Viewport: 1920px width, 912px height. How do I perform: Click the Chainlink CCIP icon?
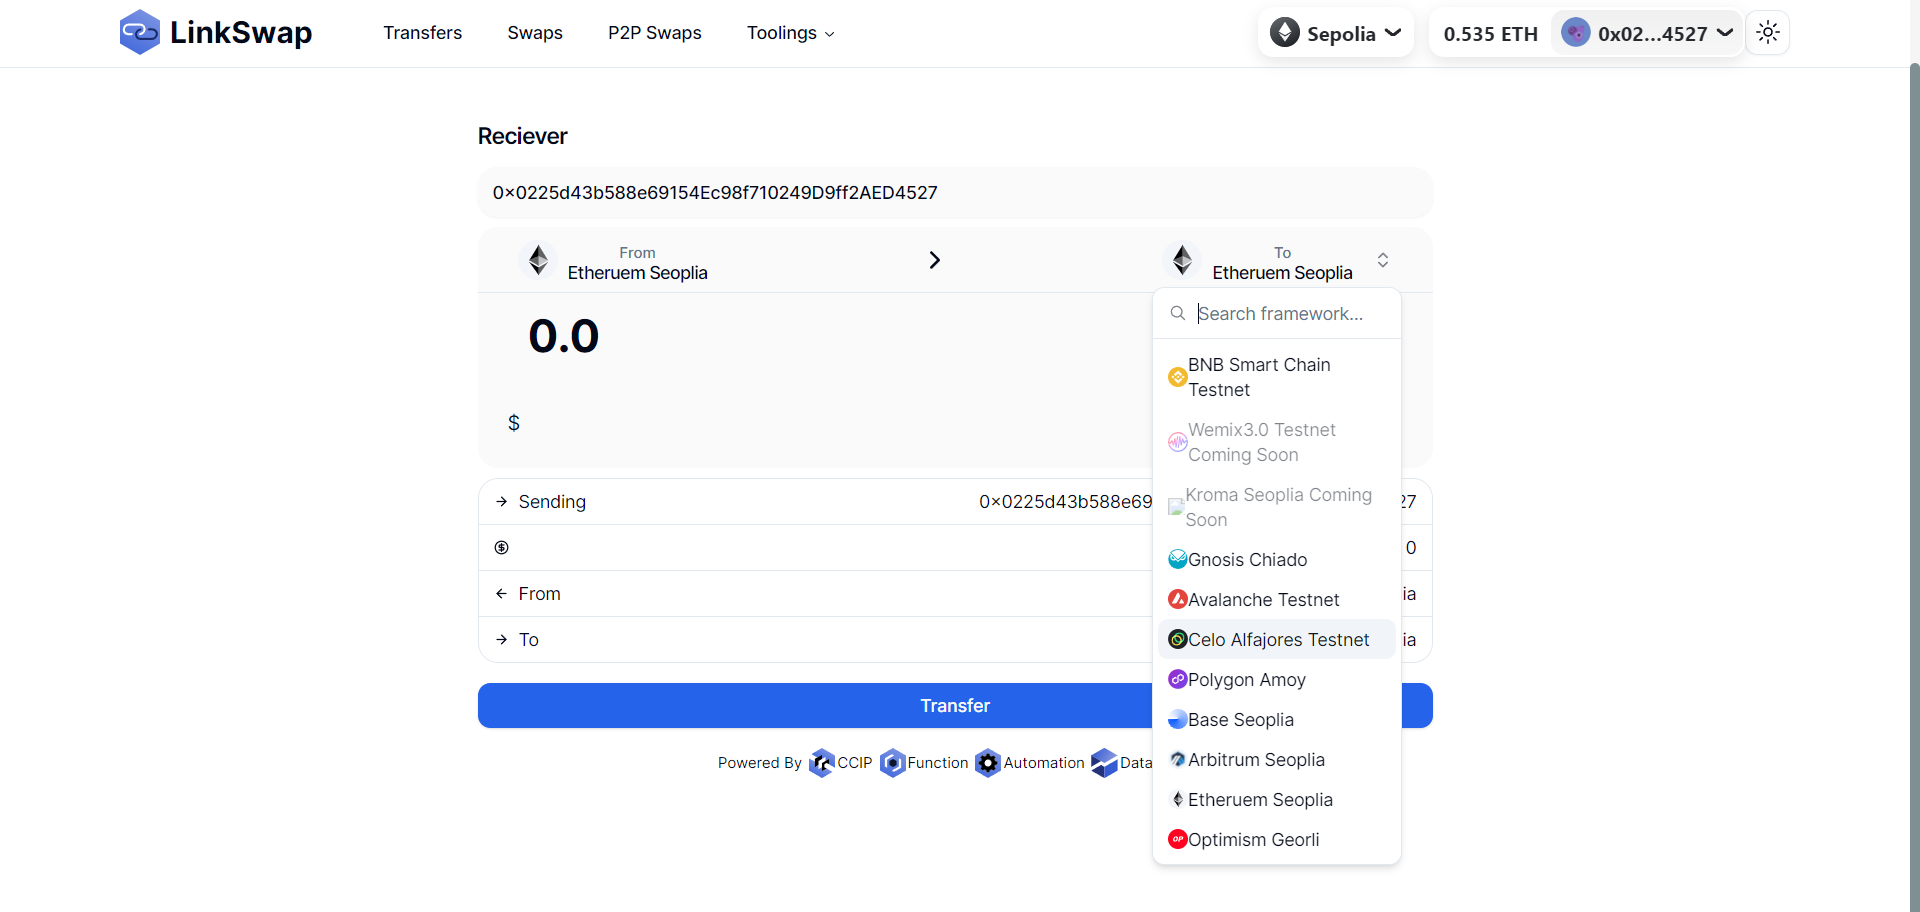pyautogui.click(x=822, y=763)
